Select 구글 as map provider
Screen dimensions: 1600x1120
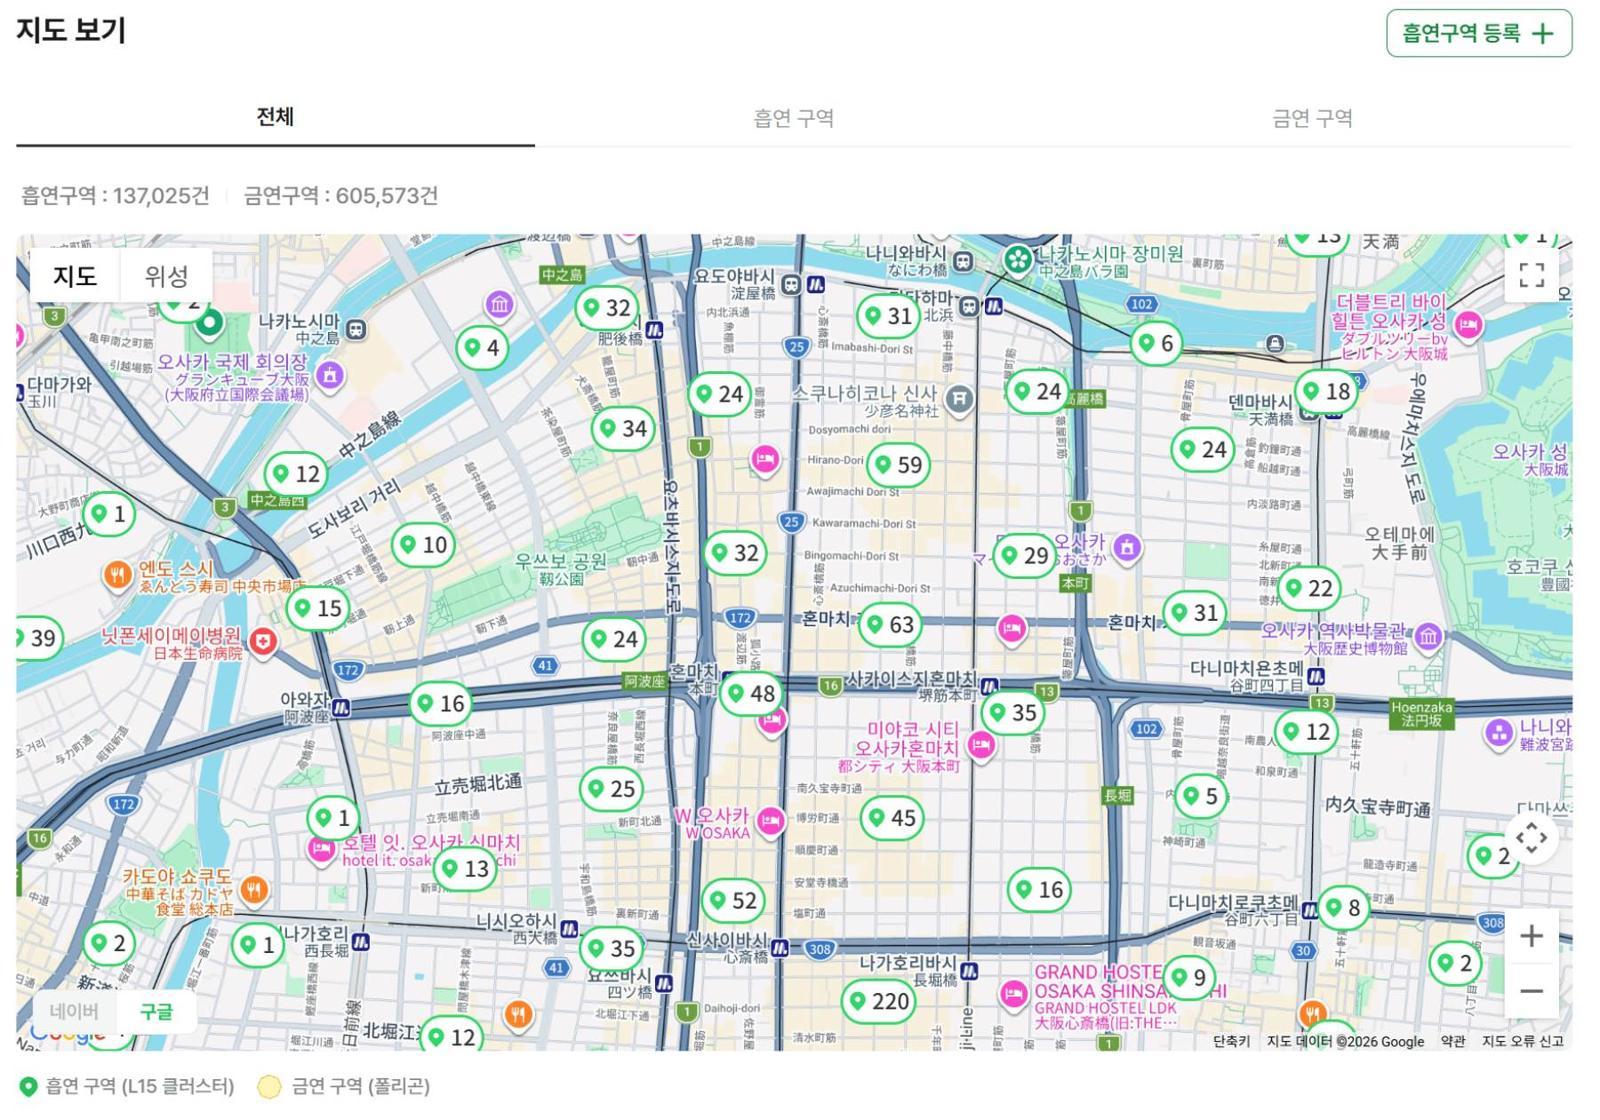point(156,1012)
